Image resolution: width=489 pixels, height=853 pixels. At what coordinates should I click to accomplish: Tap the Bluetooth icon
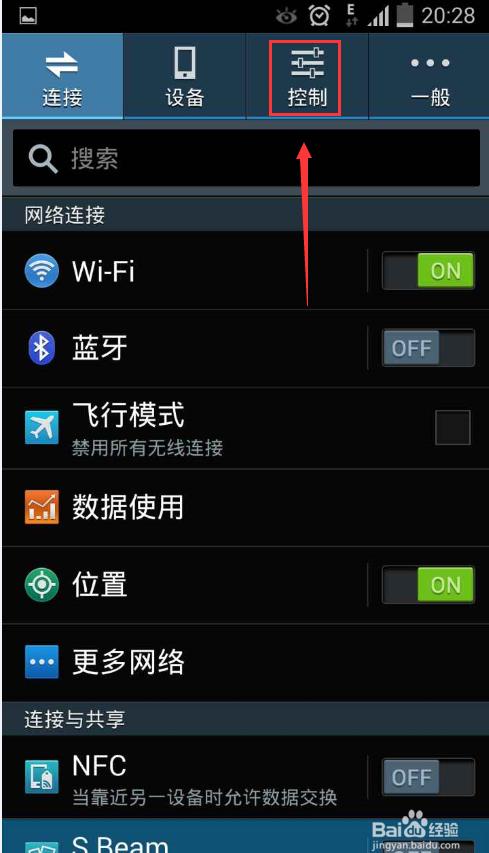[x=42, y=348]
